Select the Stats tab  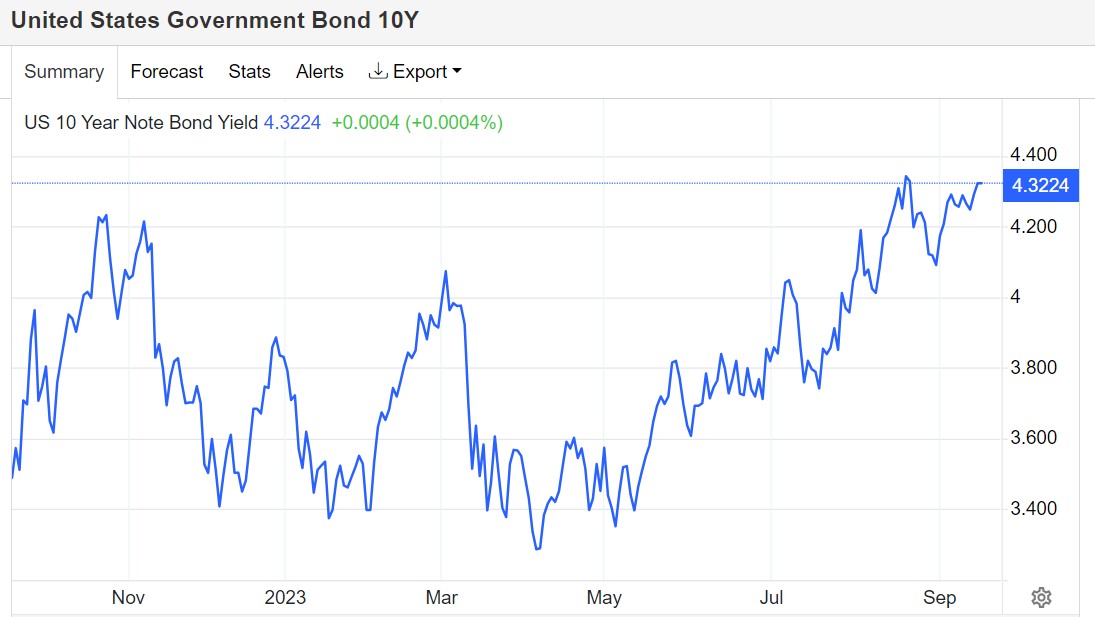coord(249,72)
